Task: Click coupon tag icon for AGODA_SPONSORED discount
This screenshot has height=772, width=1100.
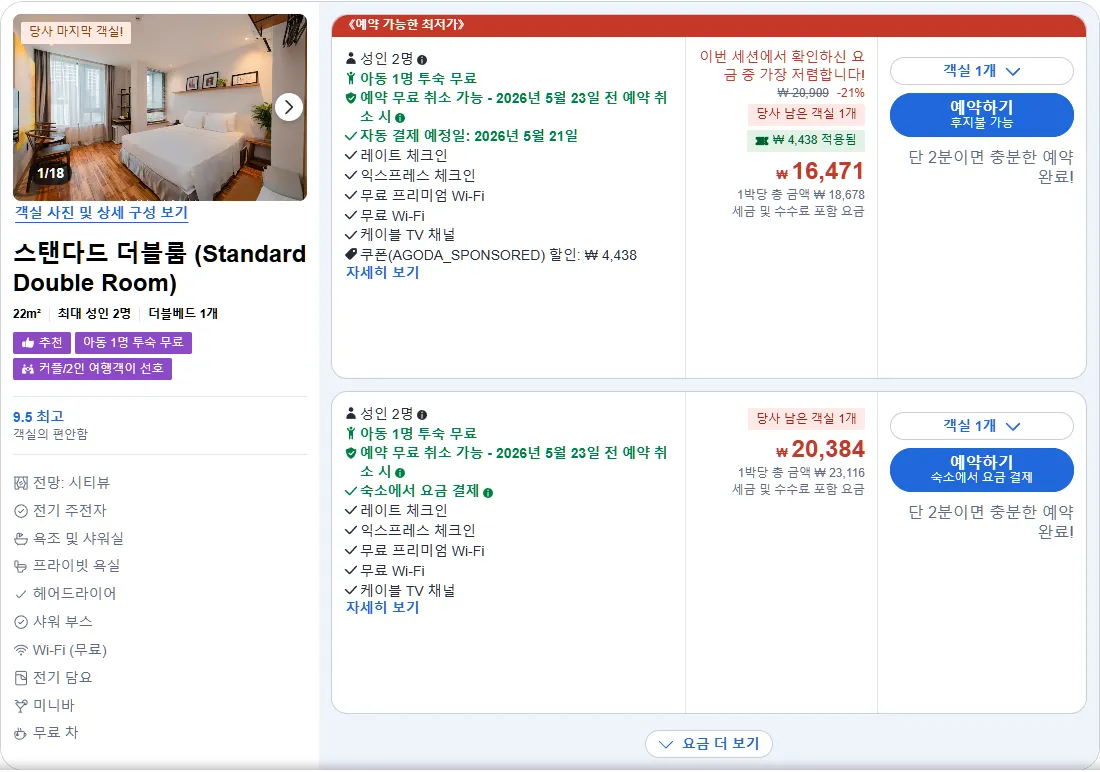Action: click(351, 255)
